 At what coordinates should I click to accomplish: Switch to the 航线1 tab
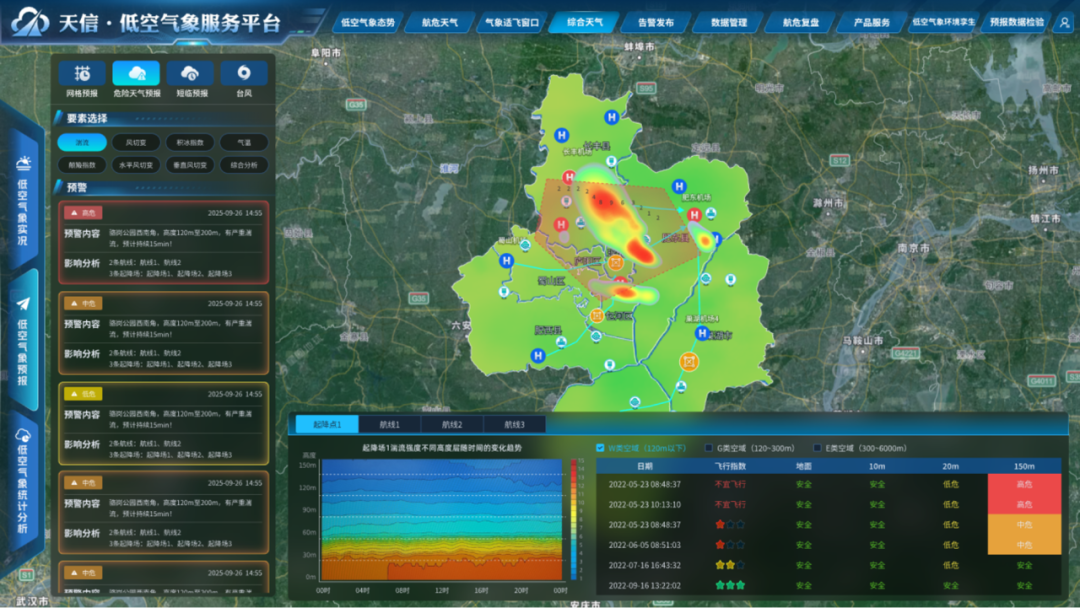(x=390, y=425)
